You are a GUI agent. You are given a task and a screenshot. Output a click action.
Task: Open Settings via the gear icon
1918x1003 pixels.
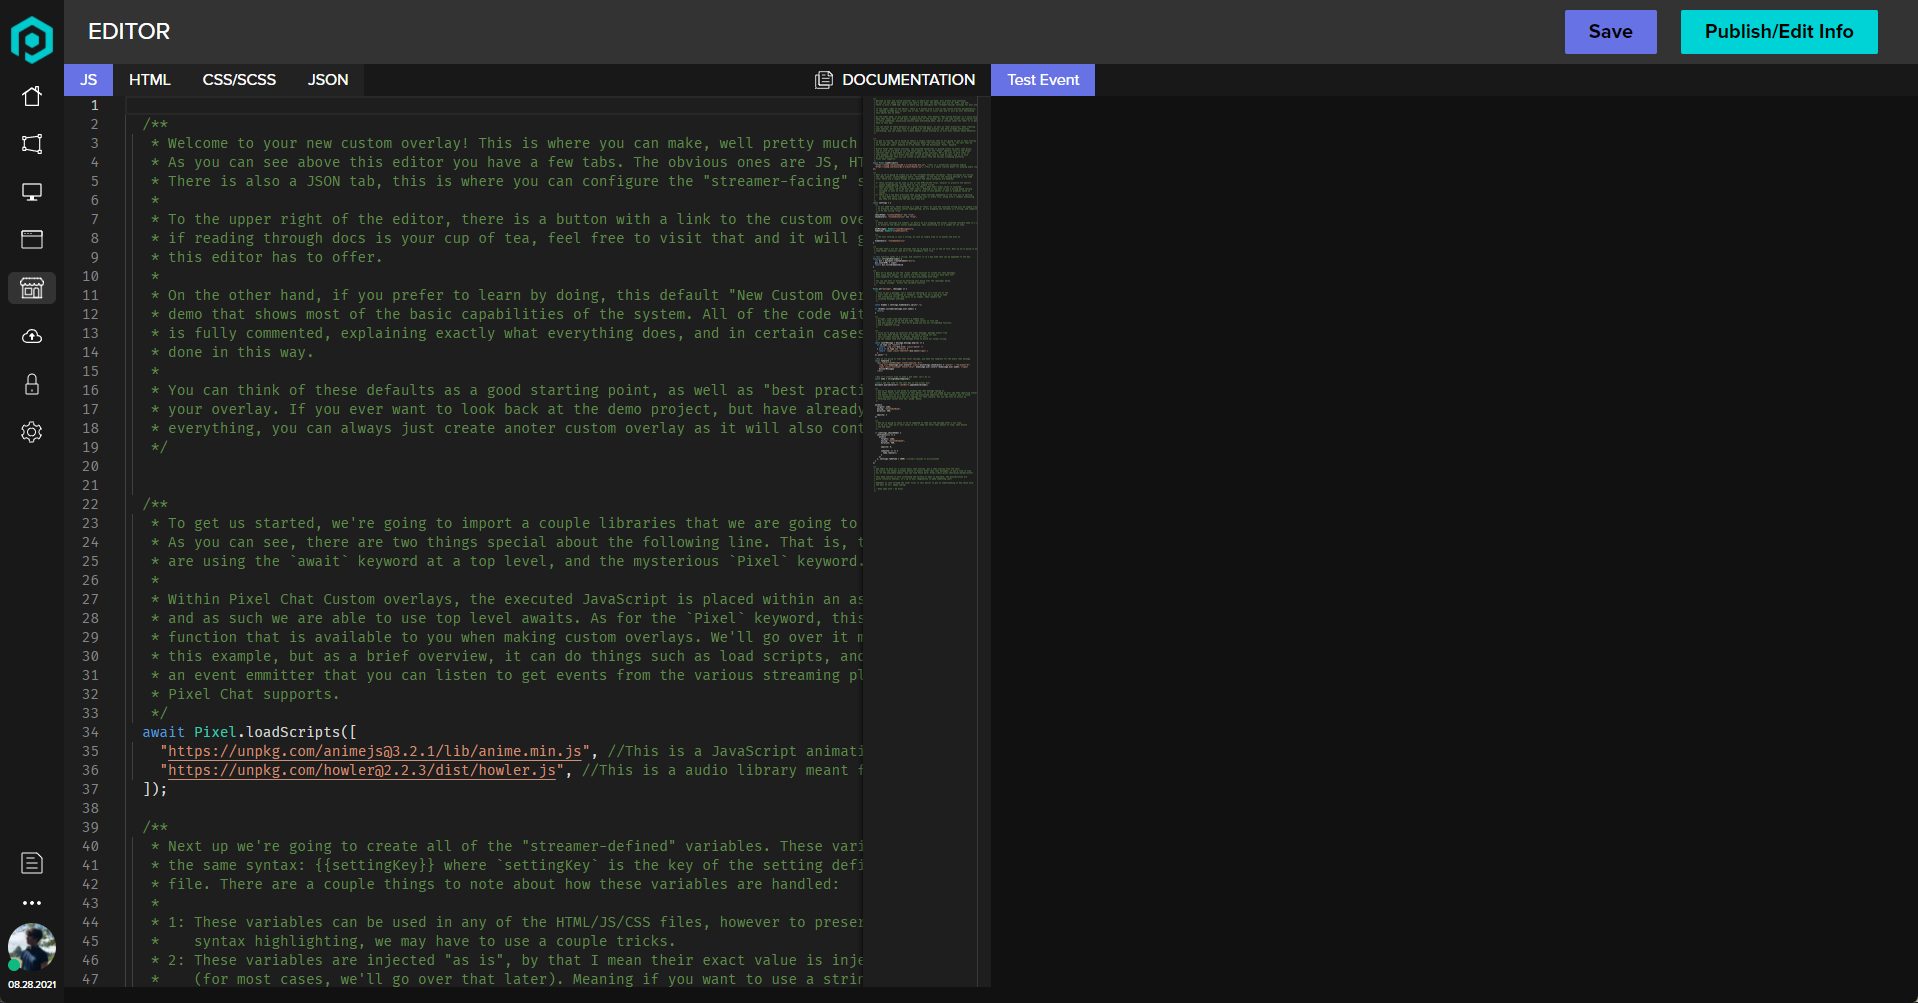pyautogui.click(x=31, y=432)
